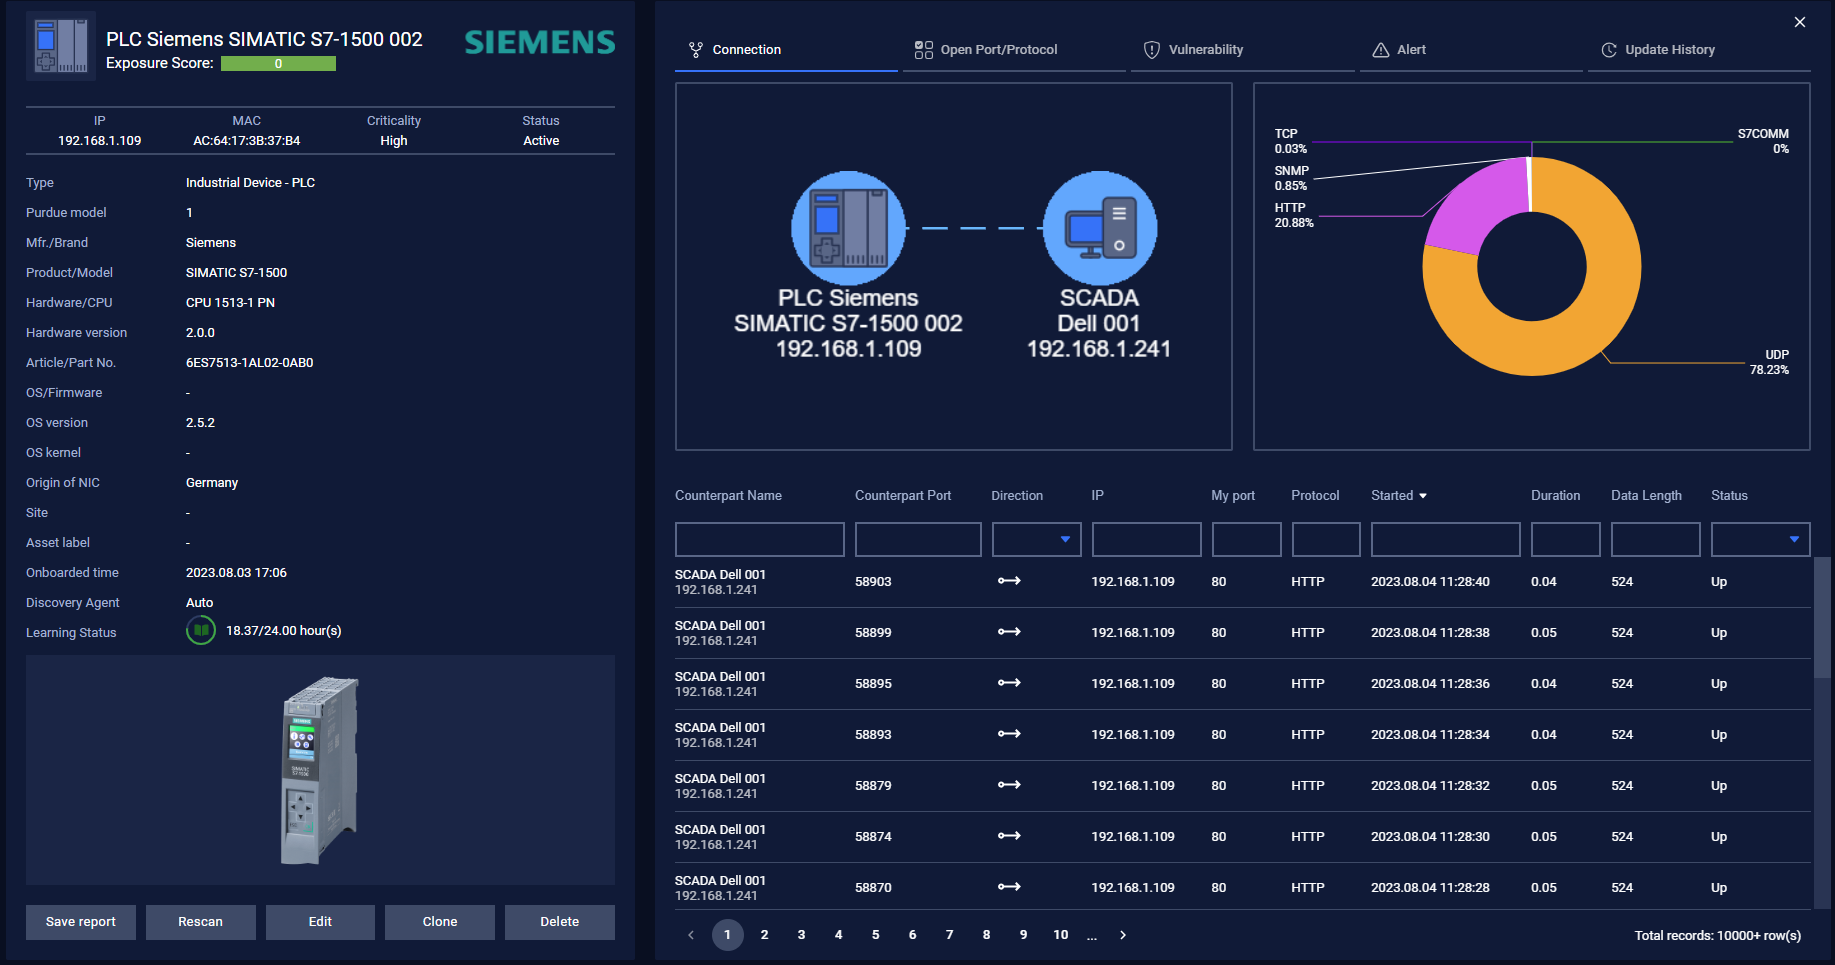Click direction arrow icon for port 58899 row
This screenshot has height=965, width=1835.
[x=1009, y=632]
